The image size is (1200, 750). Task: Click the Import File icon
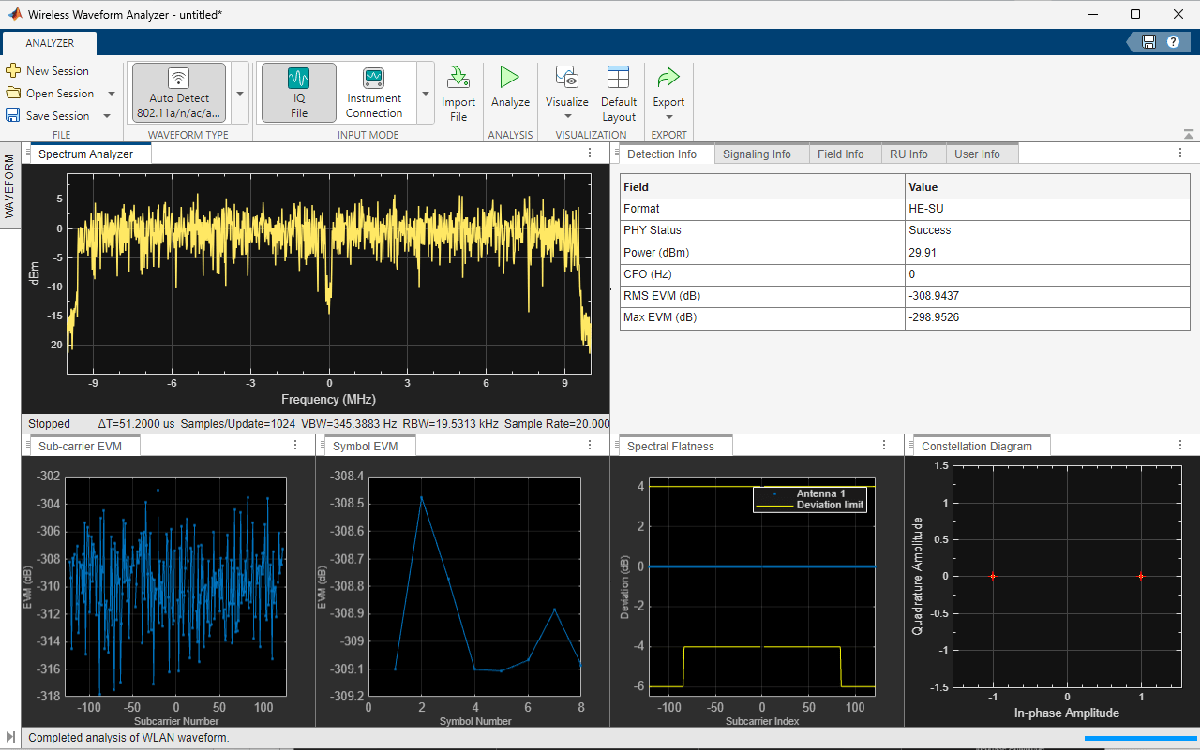coord(458,78)
